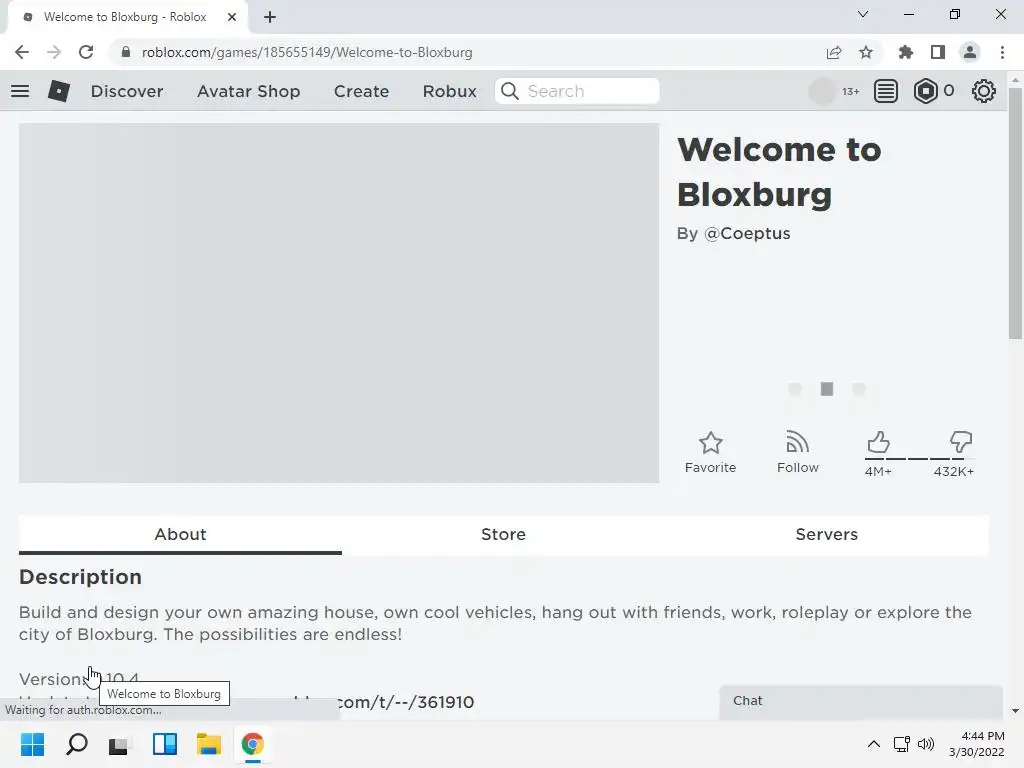Viewport: 1024px width, 768px height.
Task: Toggle Chrome side panel icon
Action: point(938,52)
